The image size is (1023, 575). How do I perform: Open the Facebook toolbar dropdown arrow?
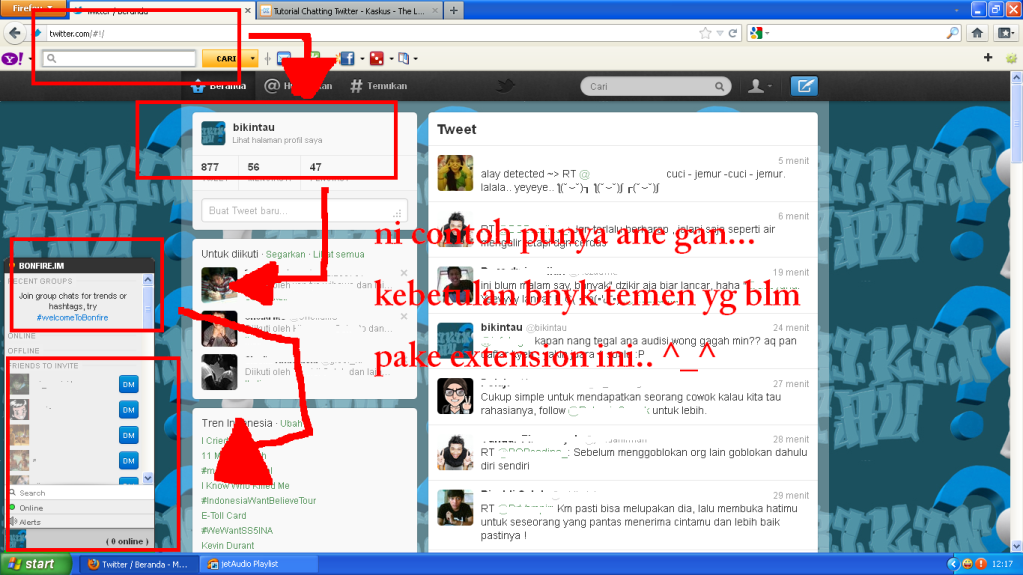click(x=362, y=59)
